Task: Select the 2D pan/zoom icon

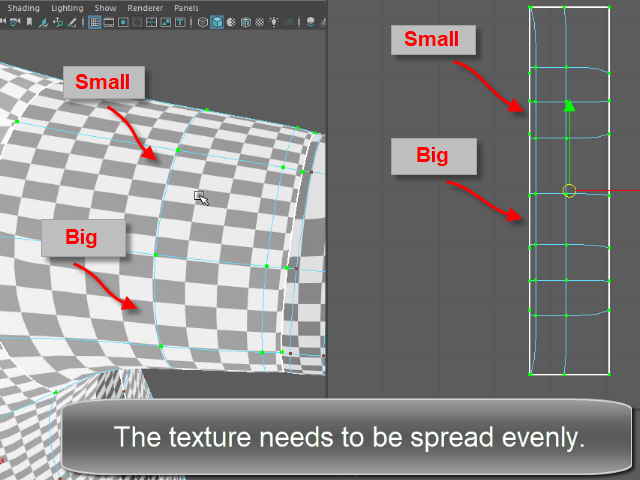Action: click(57, 21)
